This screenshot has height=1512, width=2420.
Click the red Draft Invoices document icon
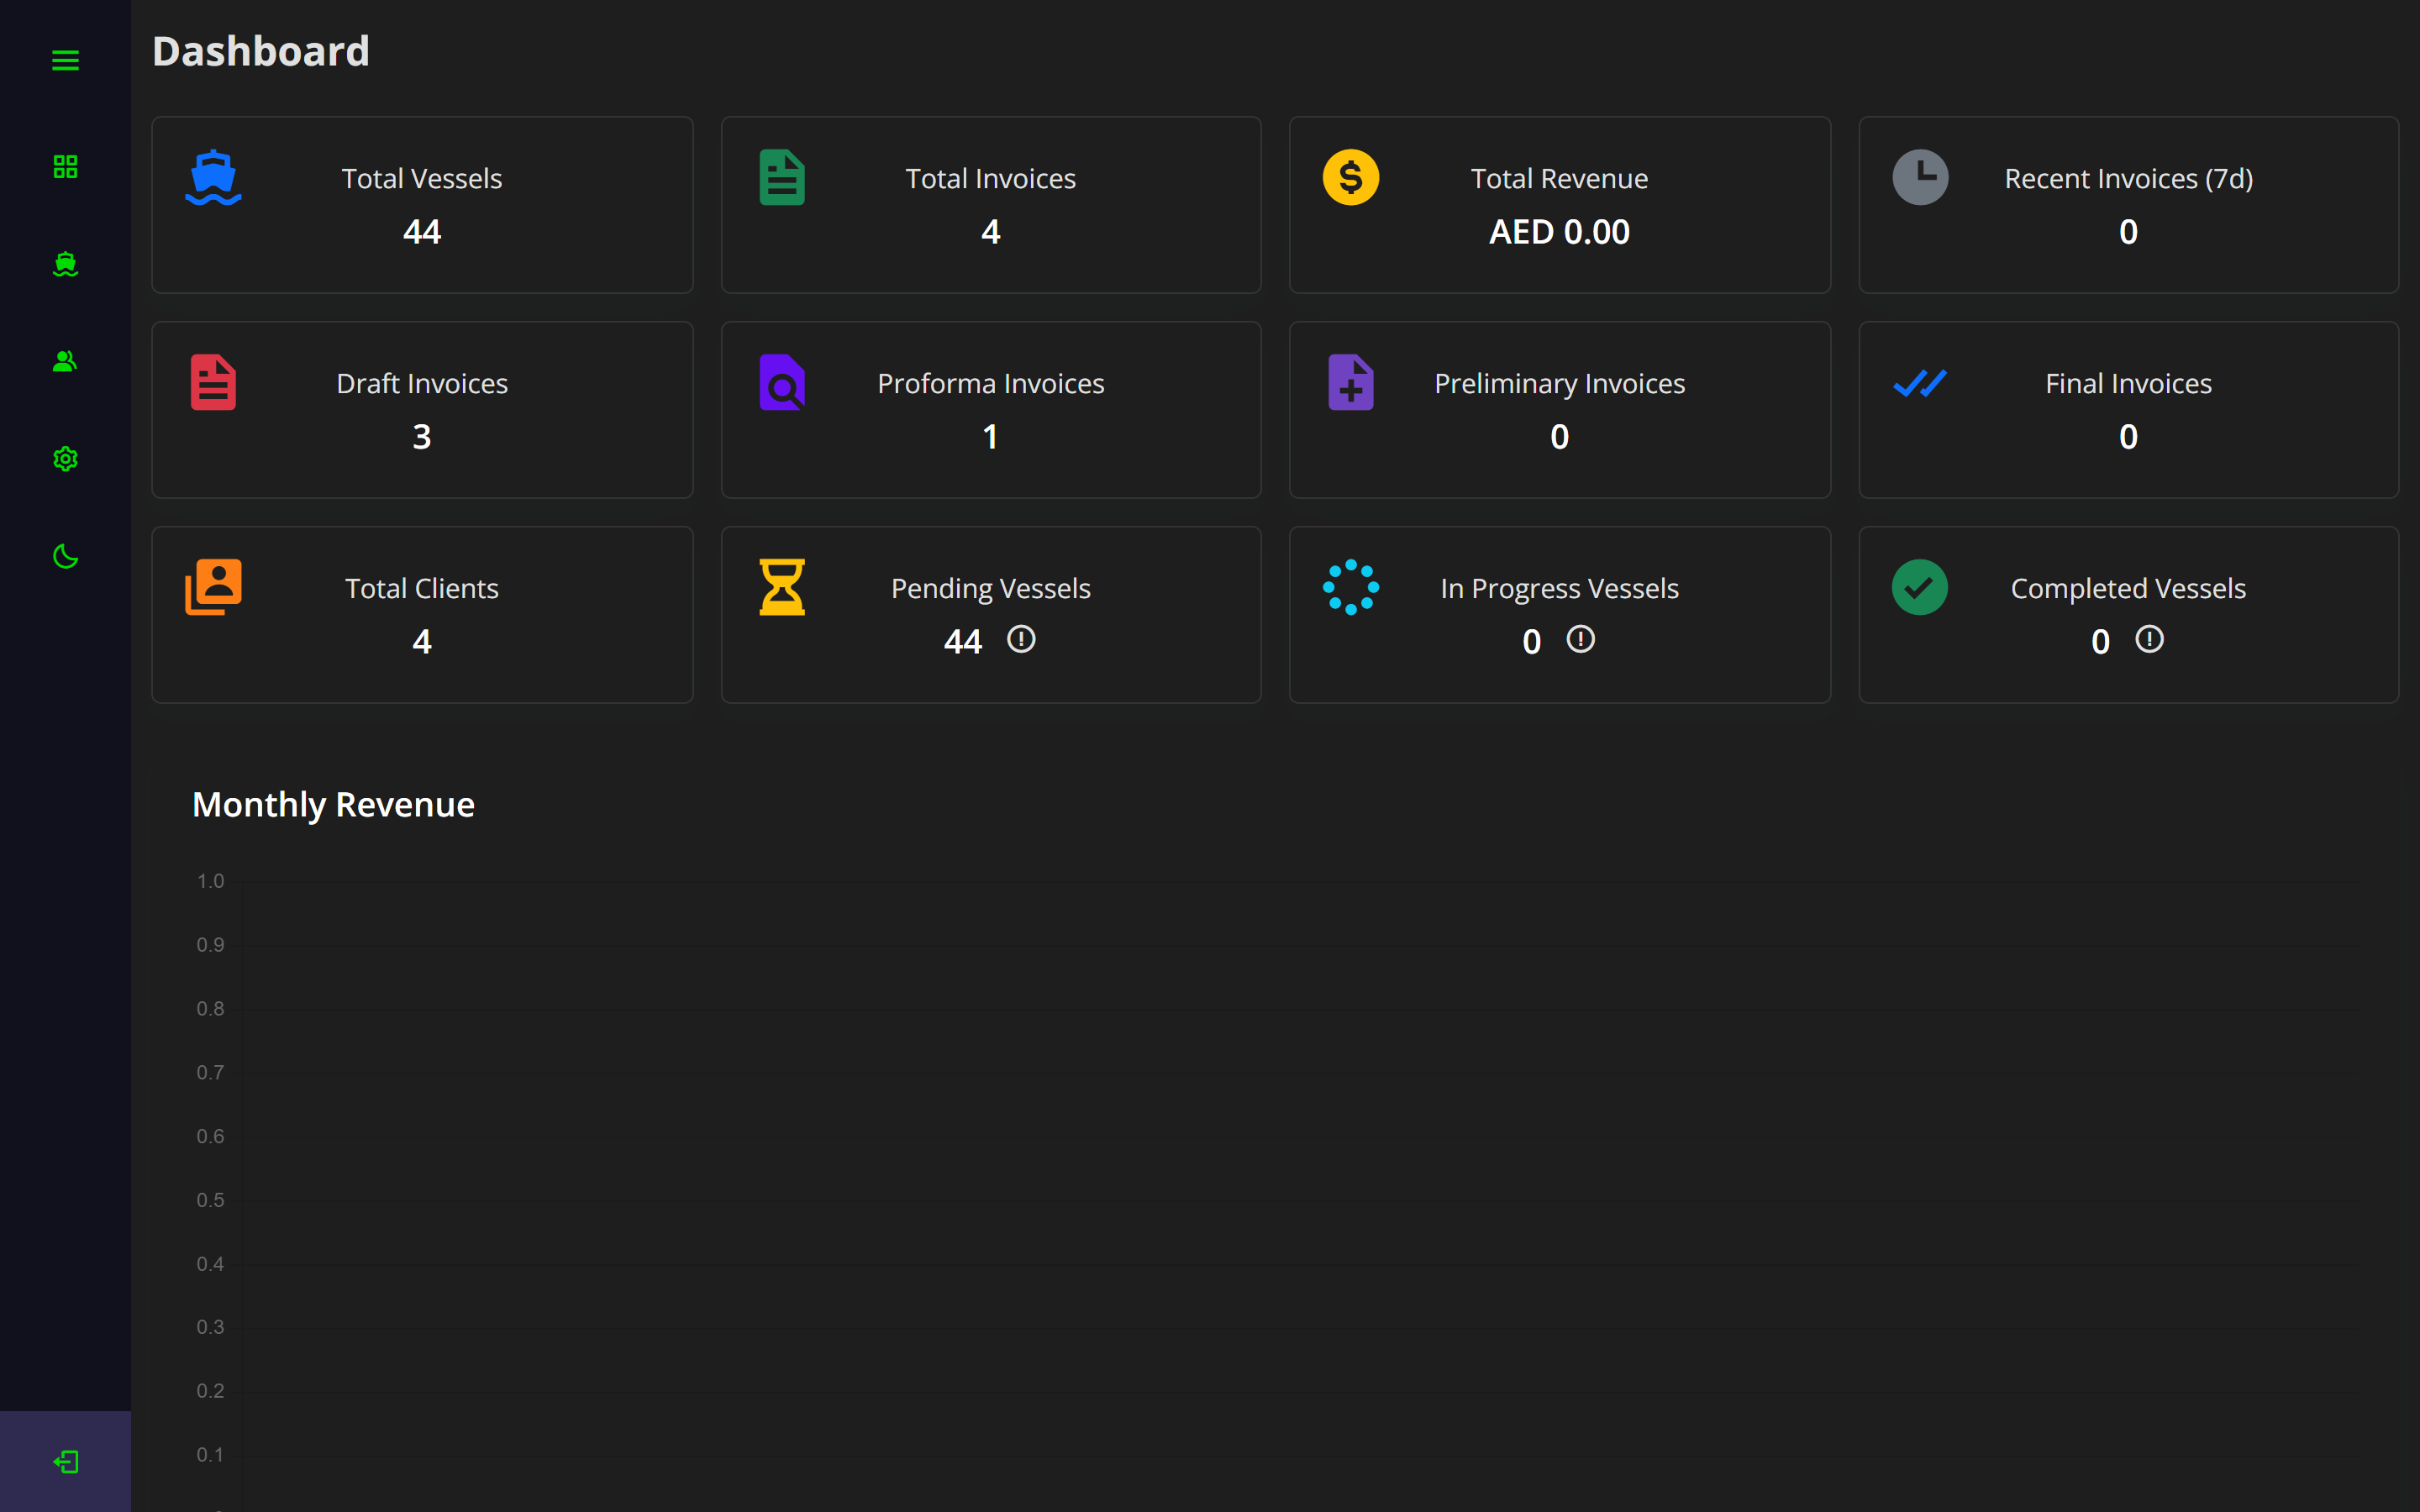213,383
